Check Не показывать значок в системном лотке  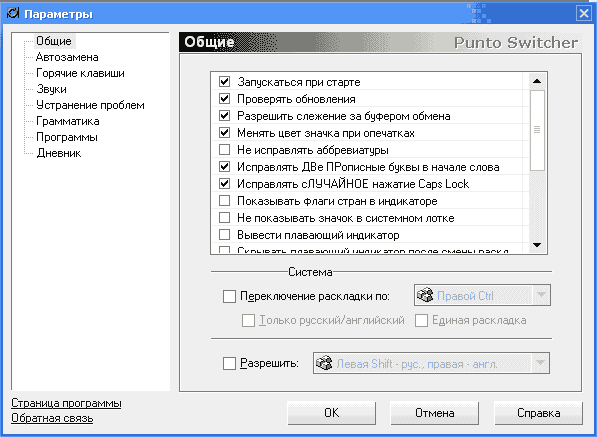[225, 218]
